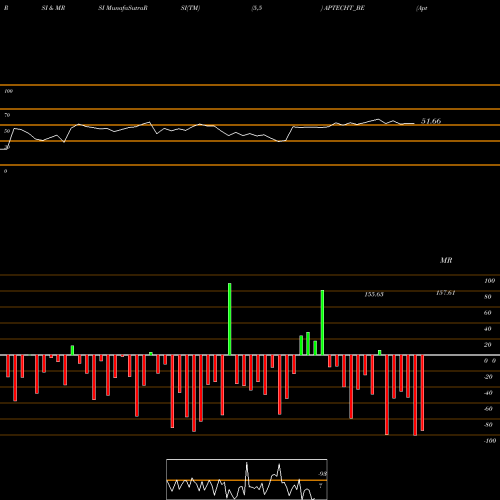This screenshot has height=500, width=500.
Task: Click the MR axis label -80
Action: click(488, 425)
